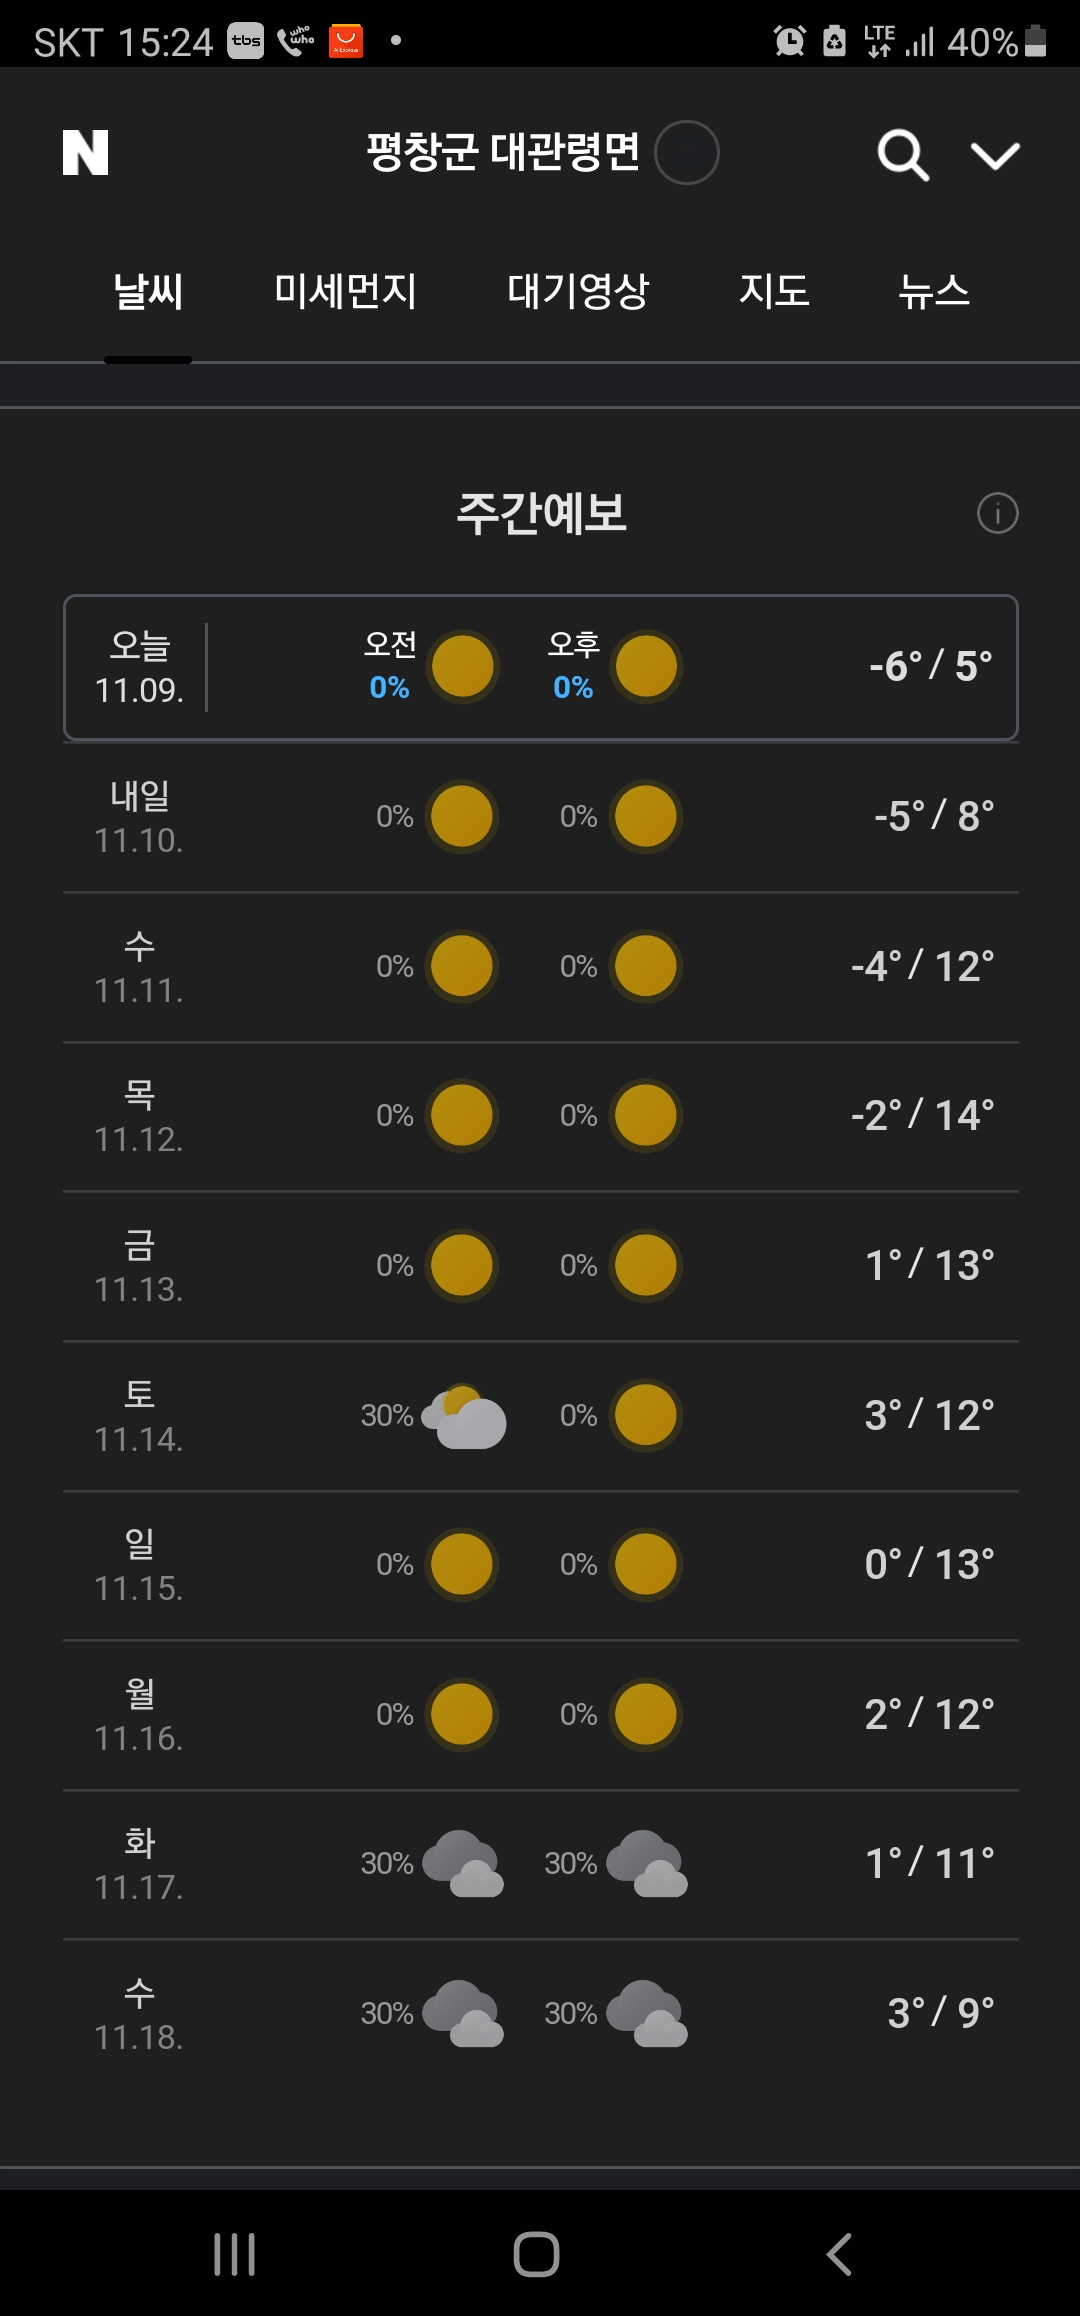Switch to the 대기영상 tab

coord(578,291)
